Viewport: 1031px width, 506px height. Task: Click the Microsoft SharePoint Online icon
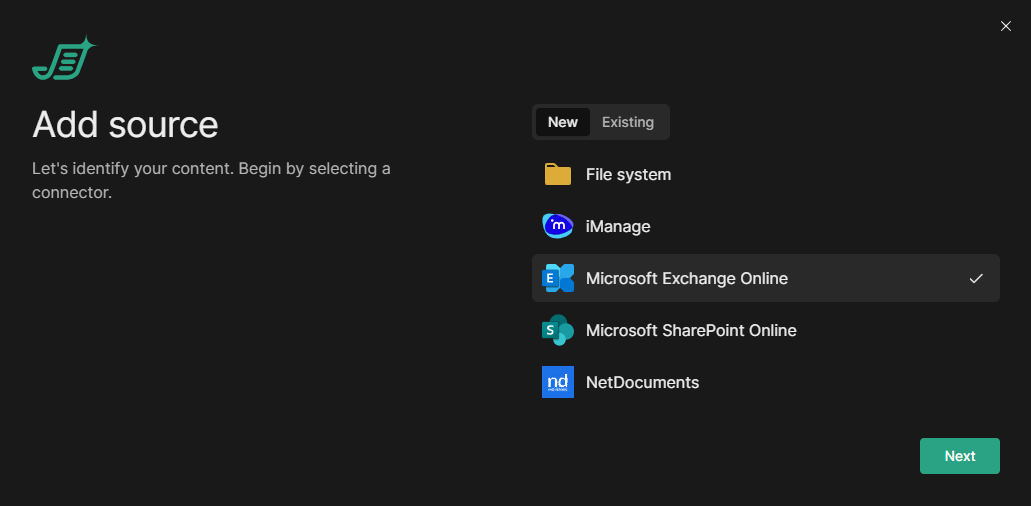(557, 330)
